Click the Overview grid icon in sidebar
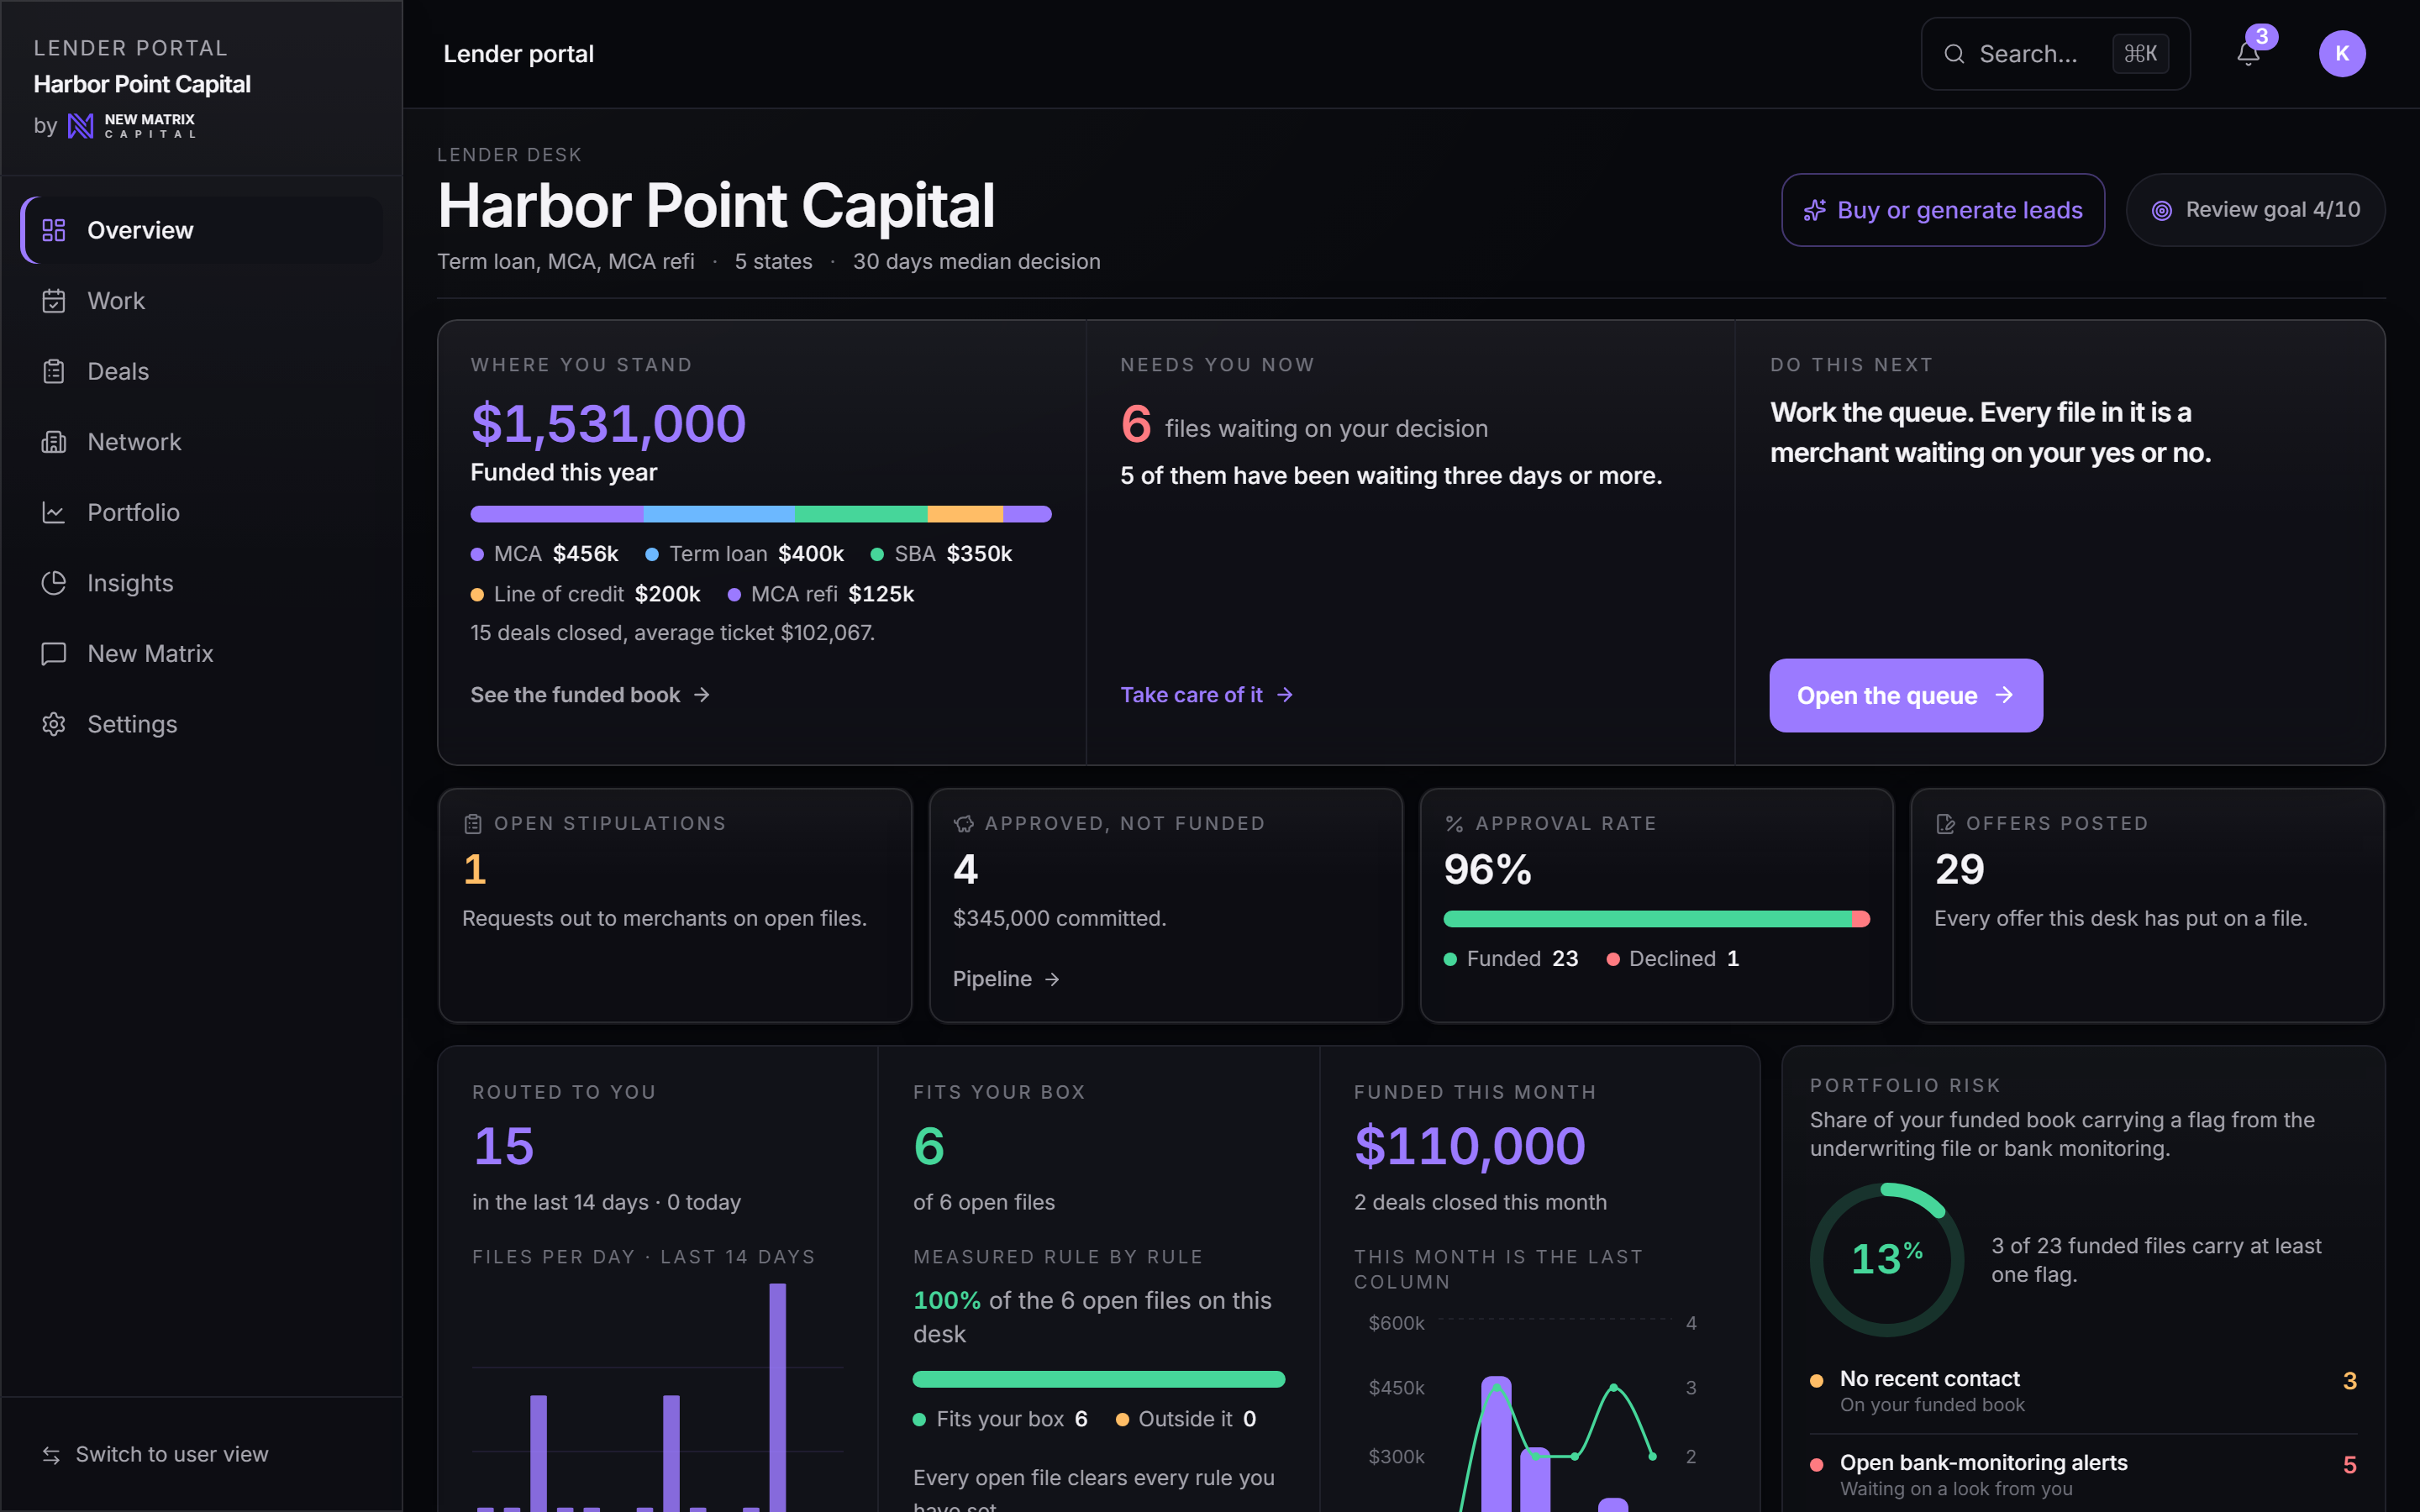The image size is (2420, 1512). [54, 230]
